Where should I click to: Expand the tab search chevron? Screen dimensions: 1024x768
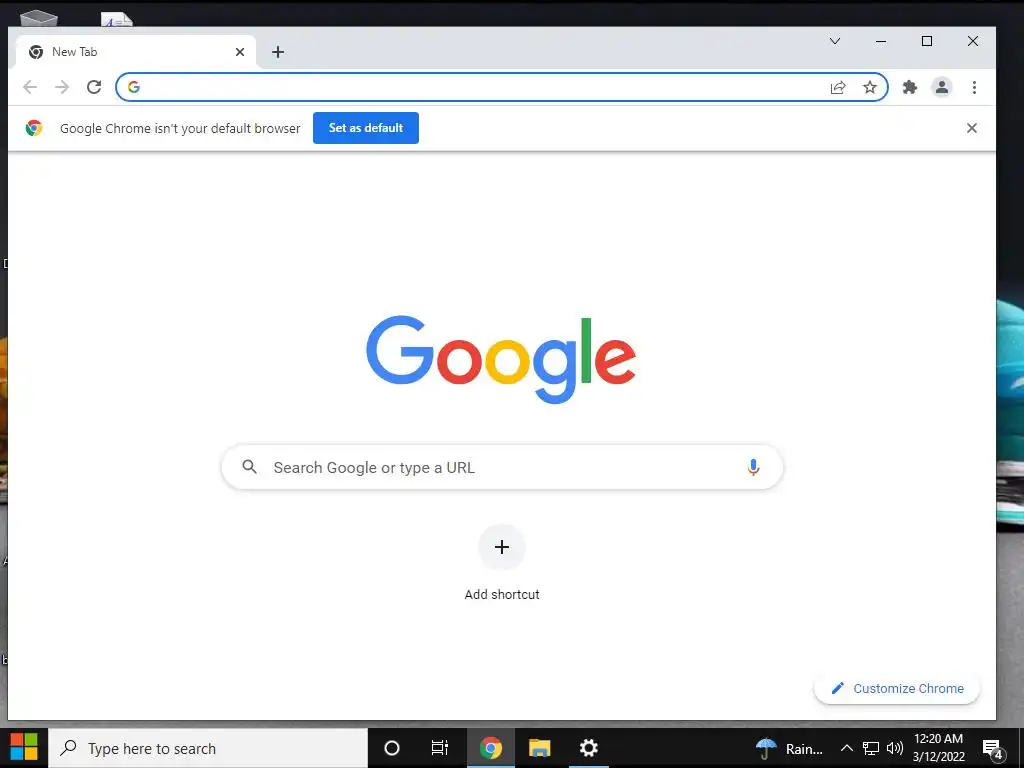835,41
